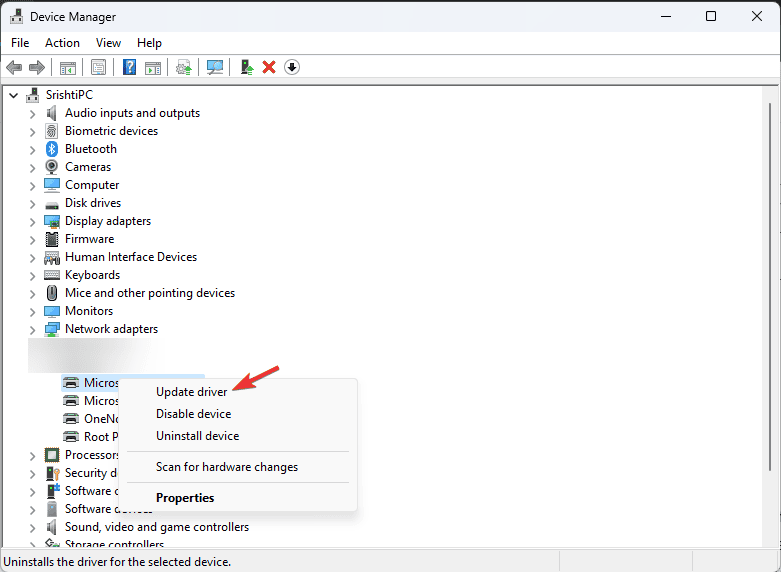
Task: Expand the Processors node
Action: 32,456
